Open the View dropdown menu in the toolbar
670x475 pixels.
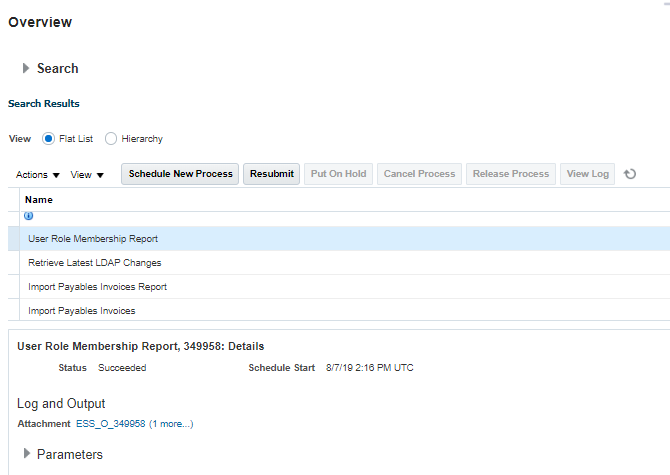87,175
